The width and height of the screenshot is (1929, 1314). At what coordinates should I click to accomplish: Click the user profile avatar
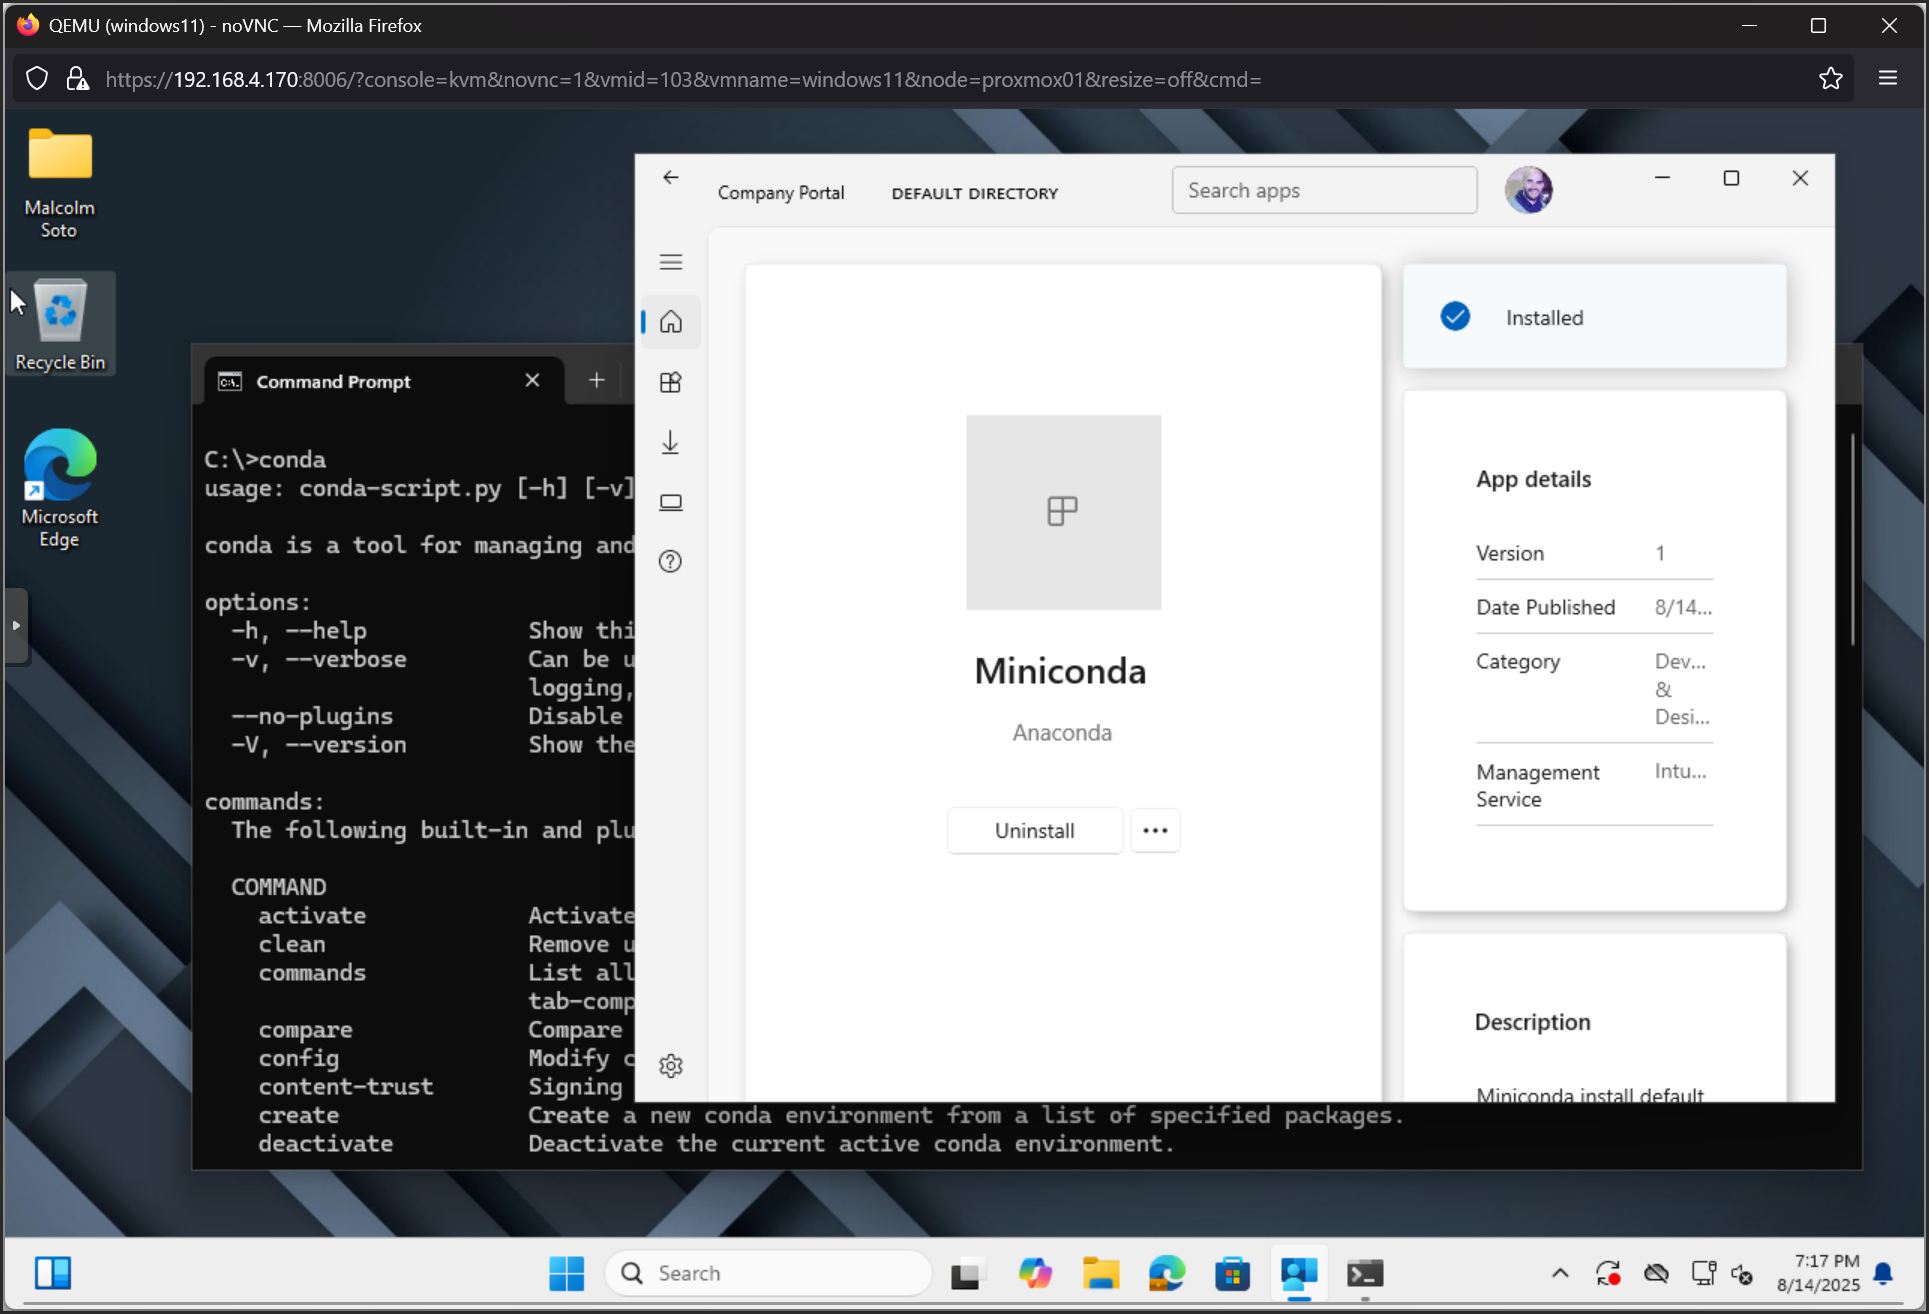click(1528, 190)
